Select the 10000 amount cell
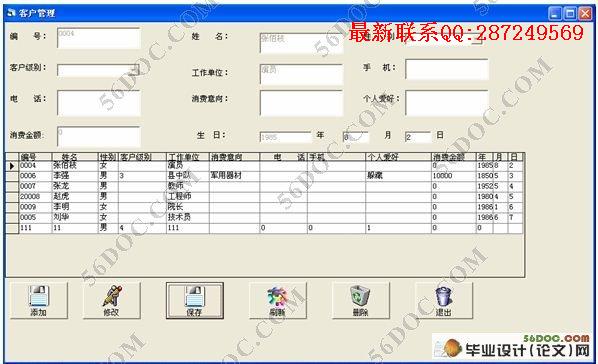Image resolution: width=598 pixels, height=364 pixels. pyautogui.click(x=453, y=176)
